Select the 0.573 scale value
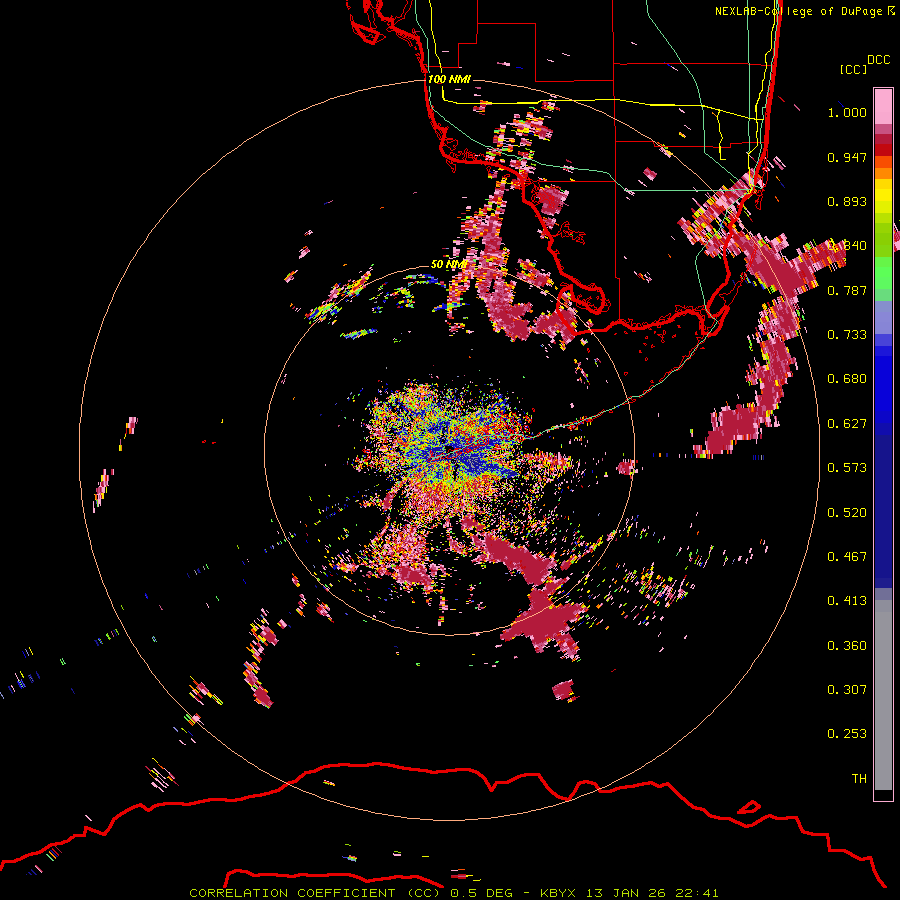 point(847,468)
